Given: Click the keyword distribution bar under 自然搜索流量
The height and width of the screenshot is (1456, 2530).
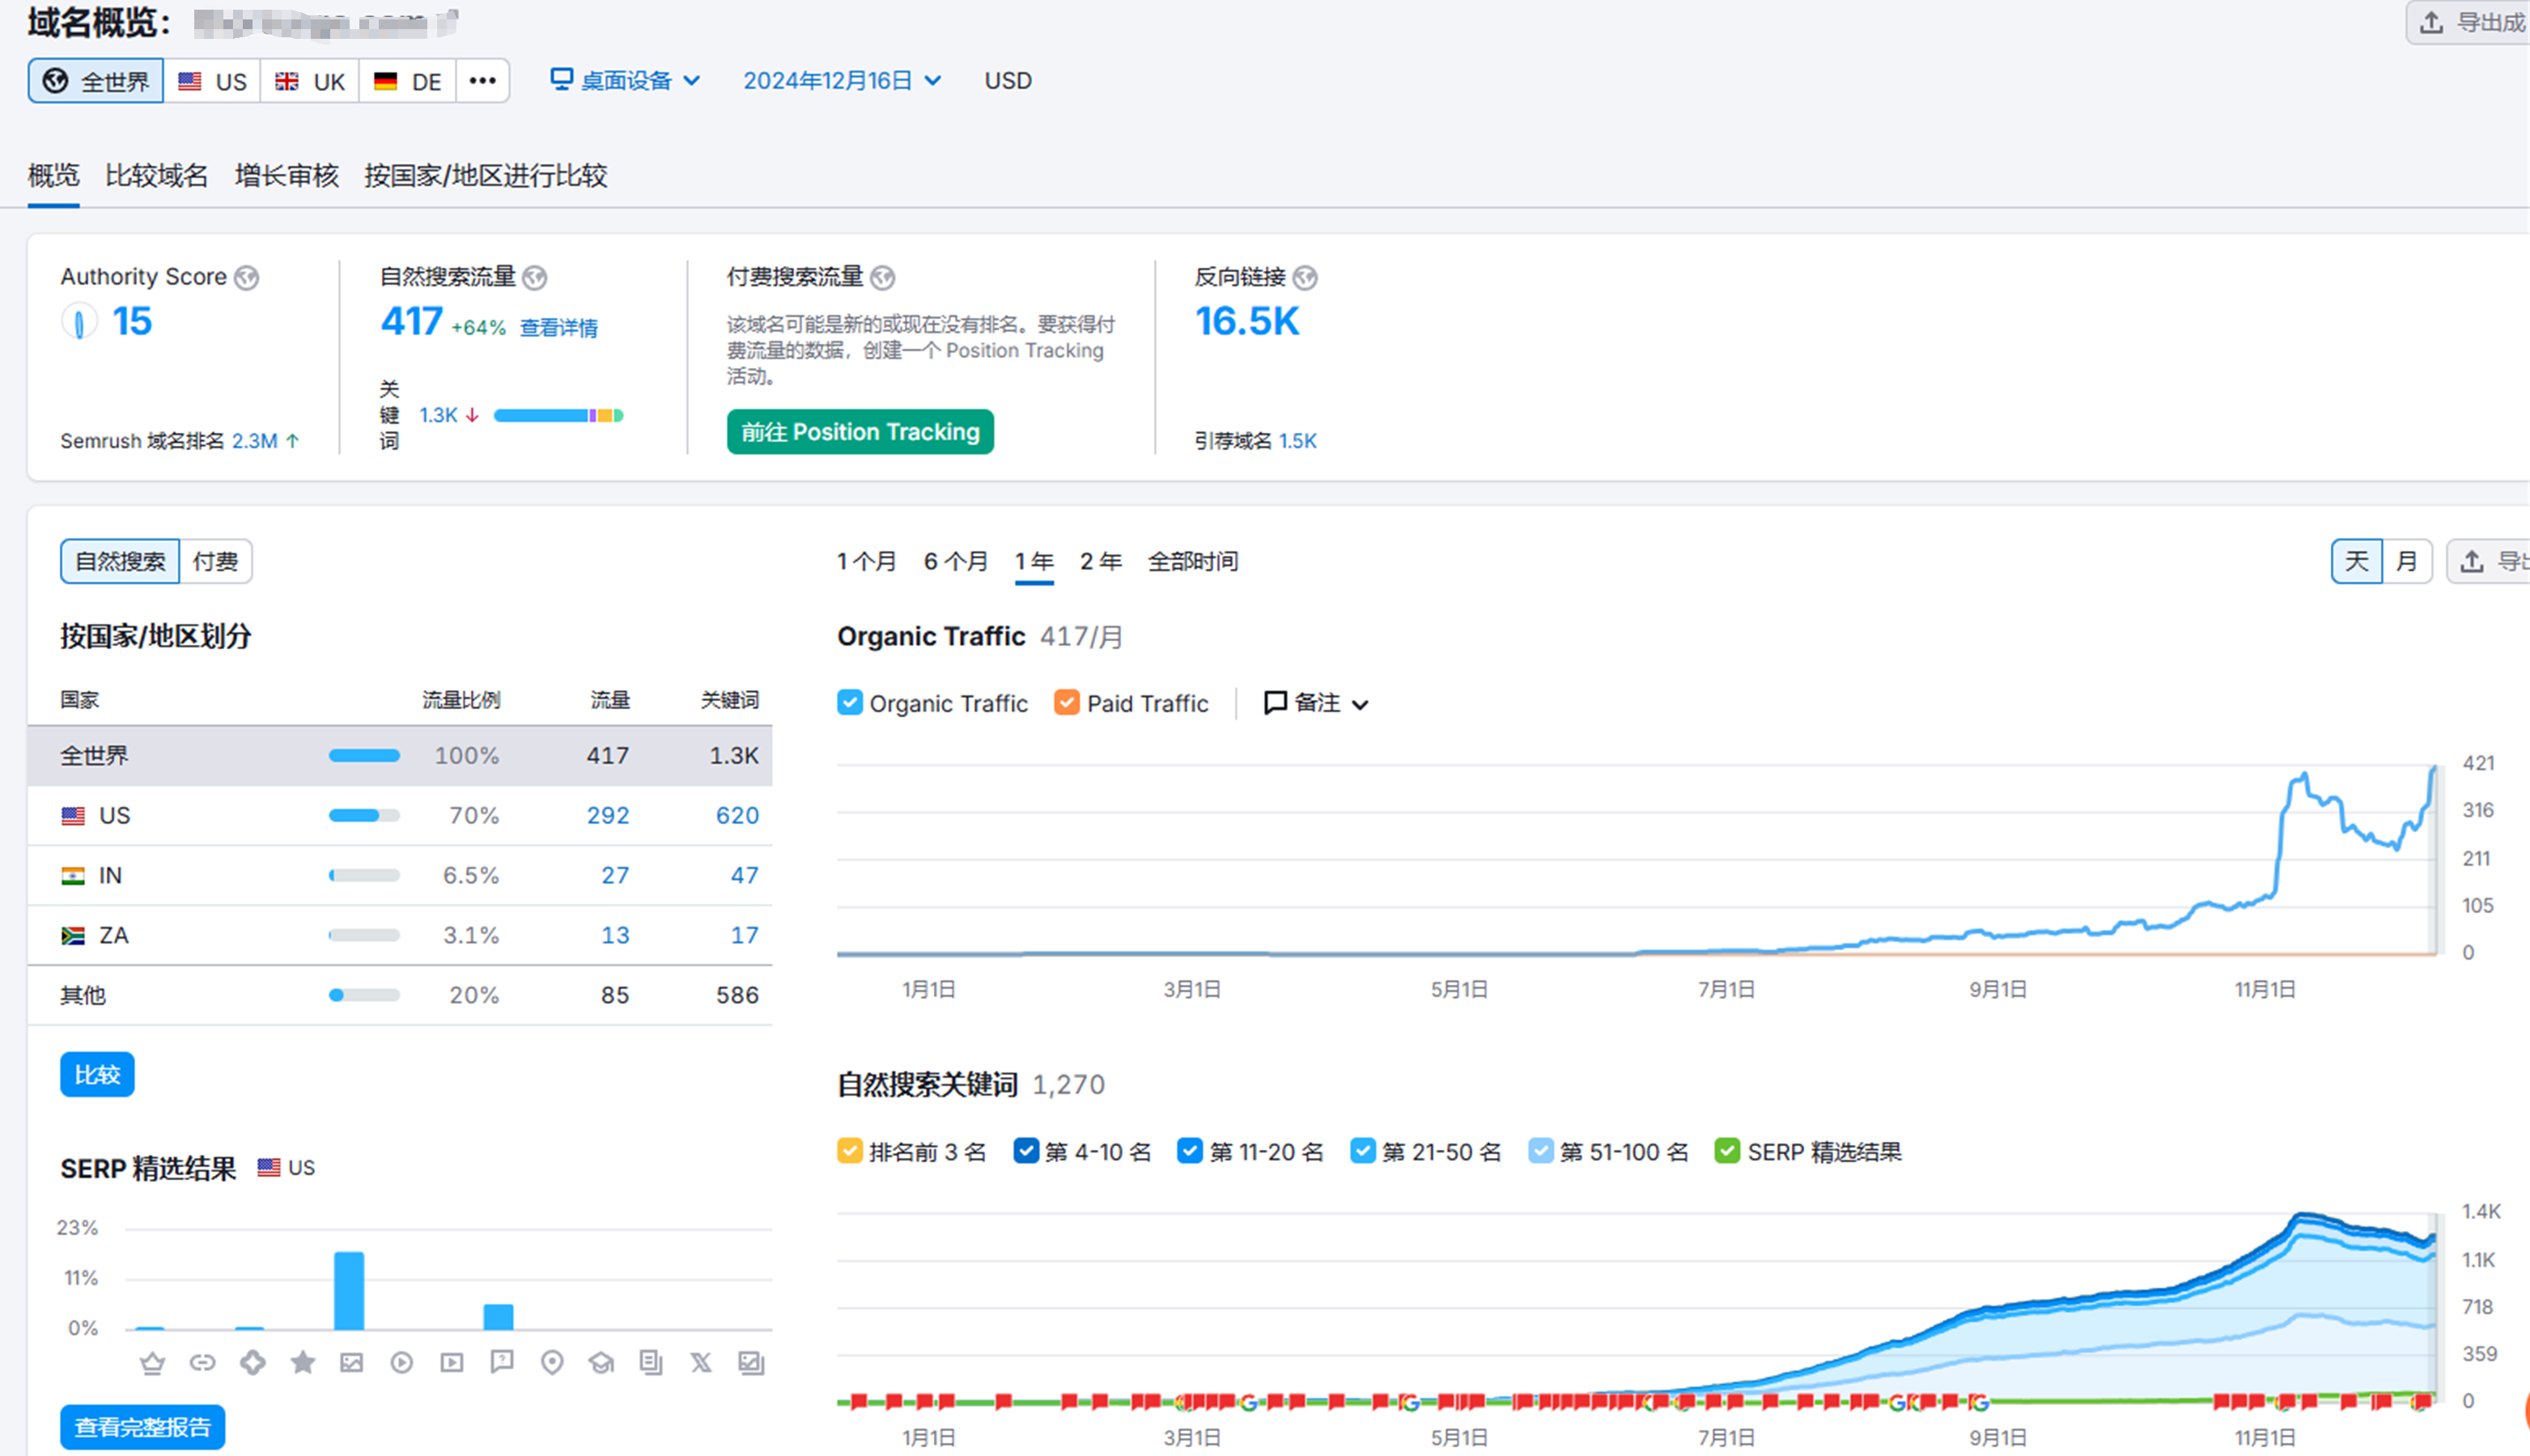Looking at the screenshot, I should pos(559,415).
